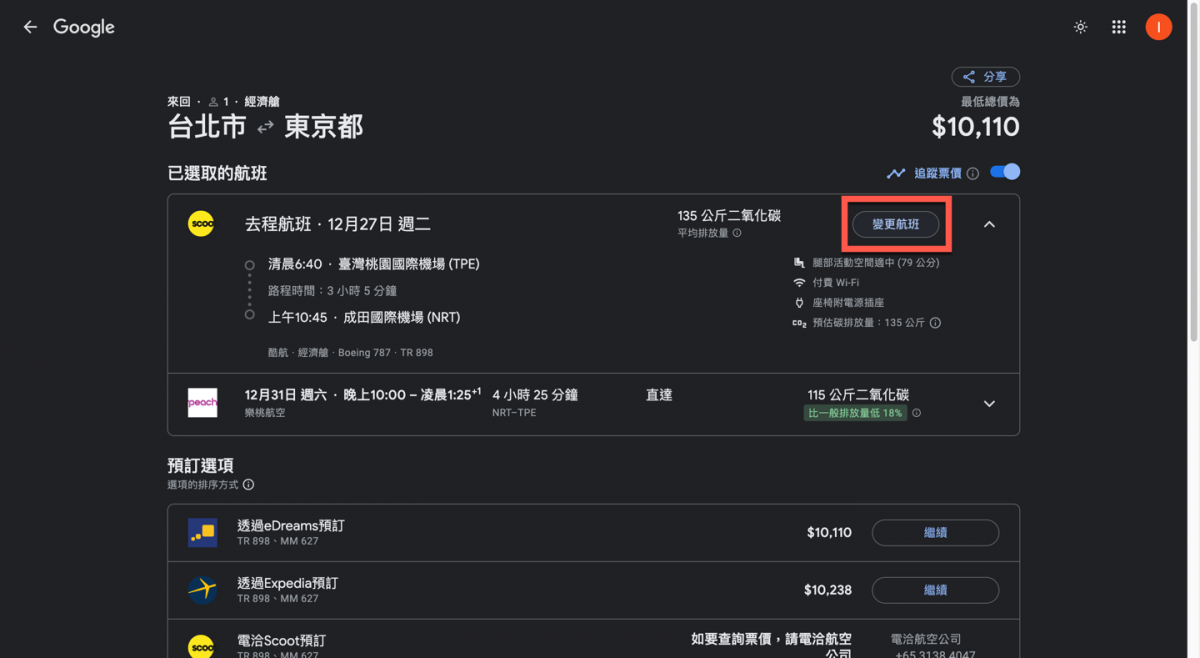This screenshot has height=658, width=1200.
Task: Open the Google logo home link
Action: (x=84, y=28)
